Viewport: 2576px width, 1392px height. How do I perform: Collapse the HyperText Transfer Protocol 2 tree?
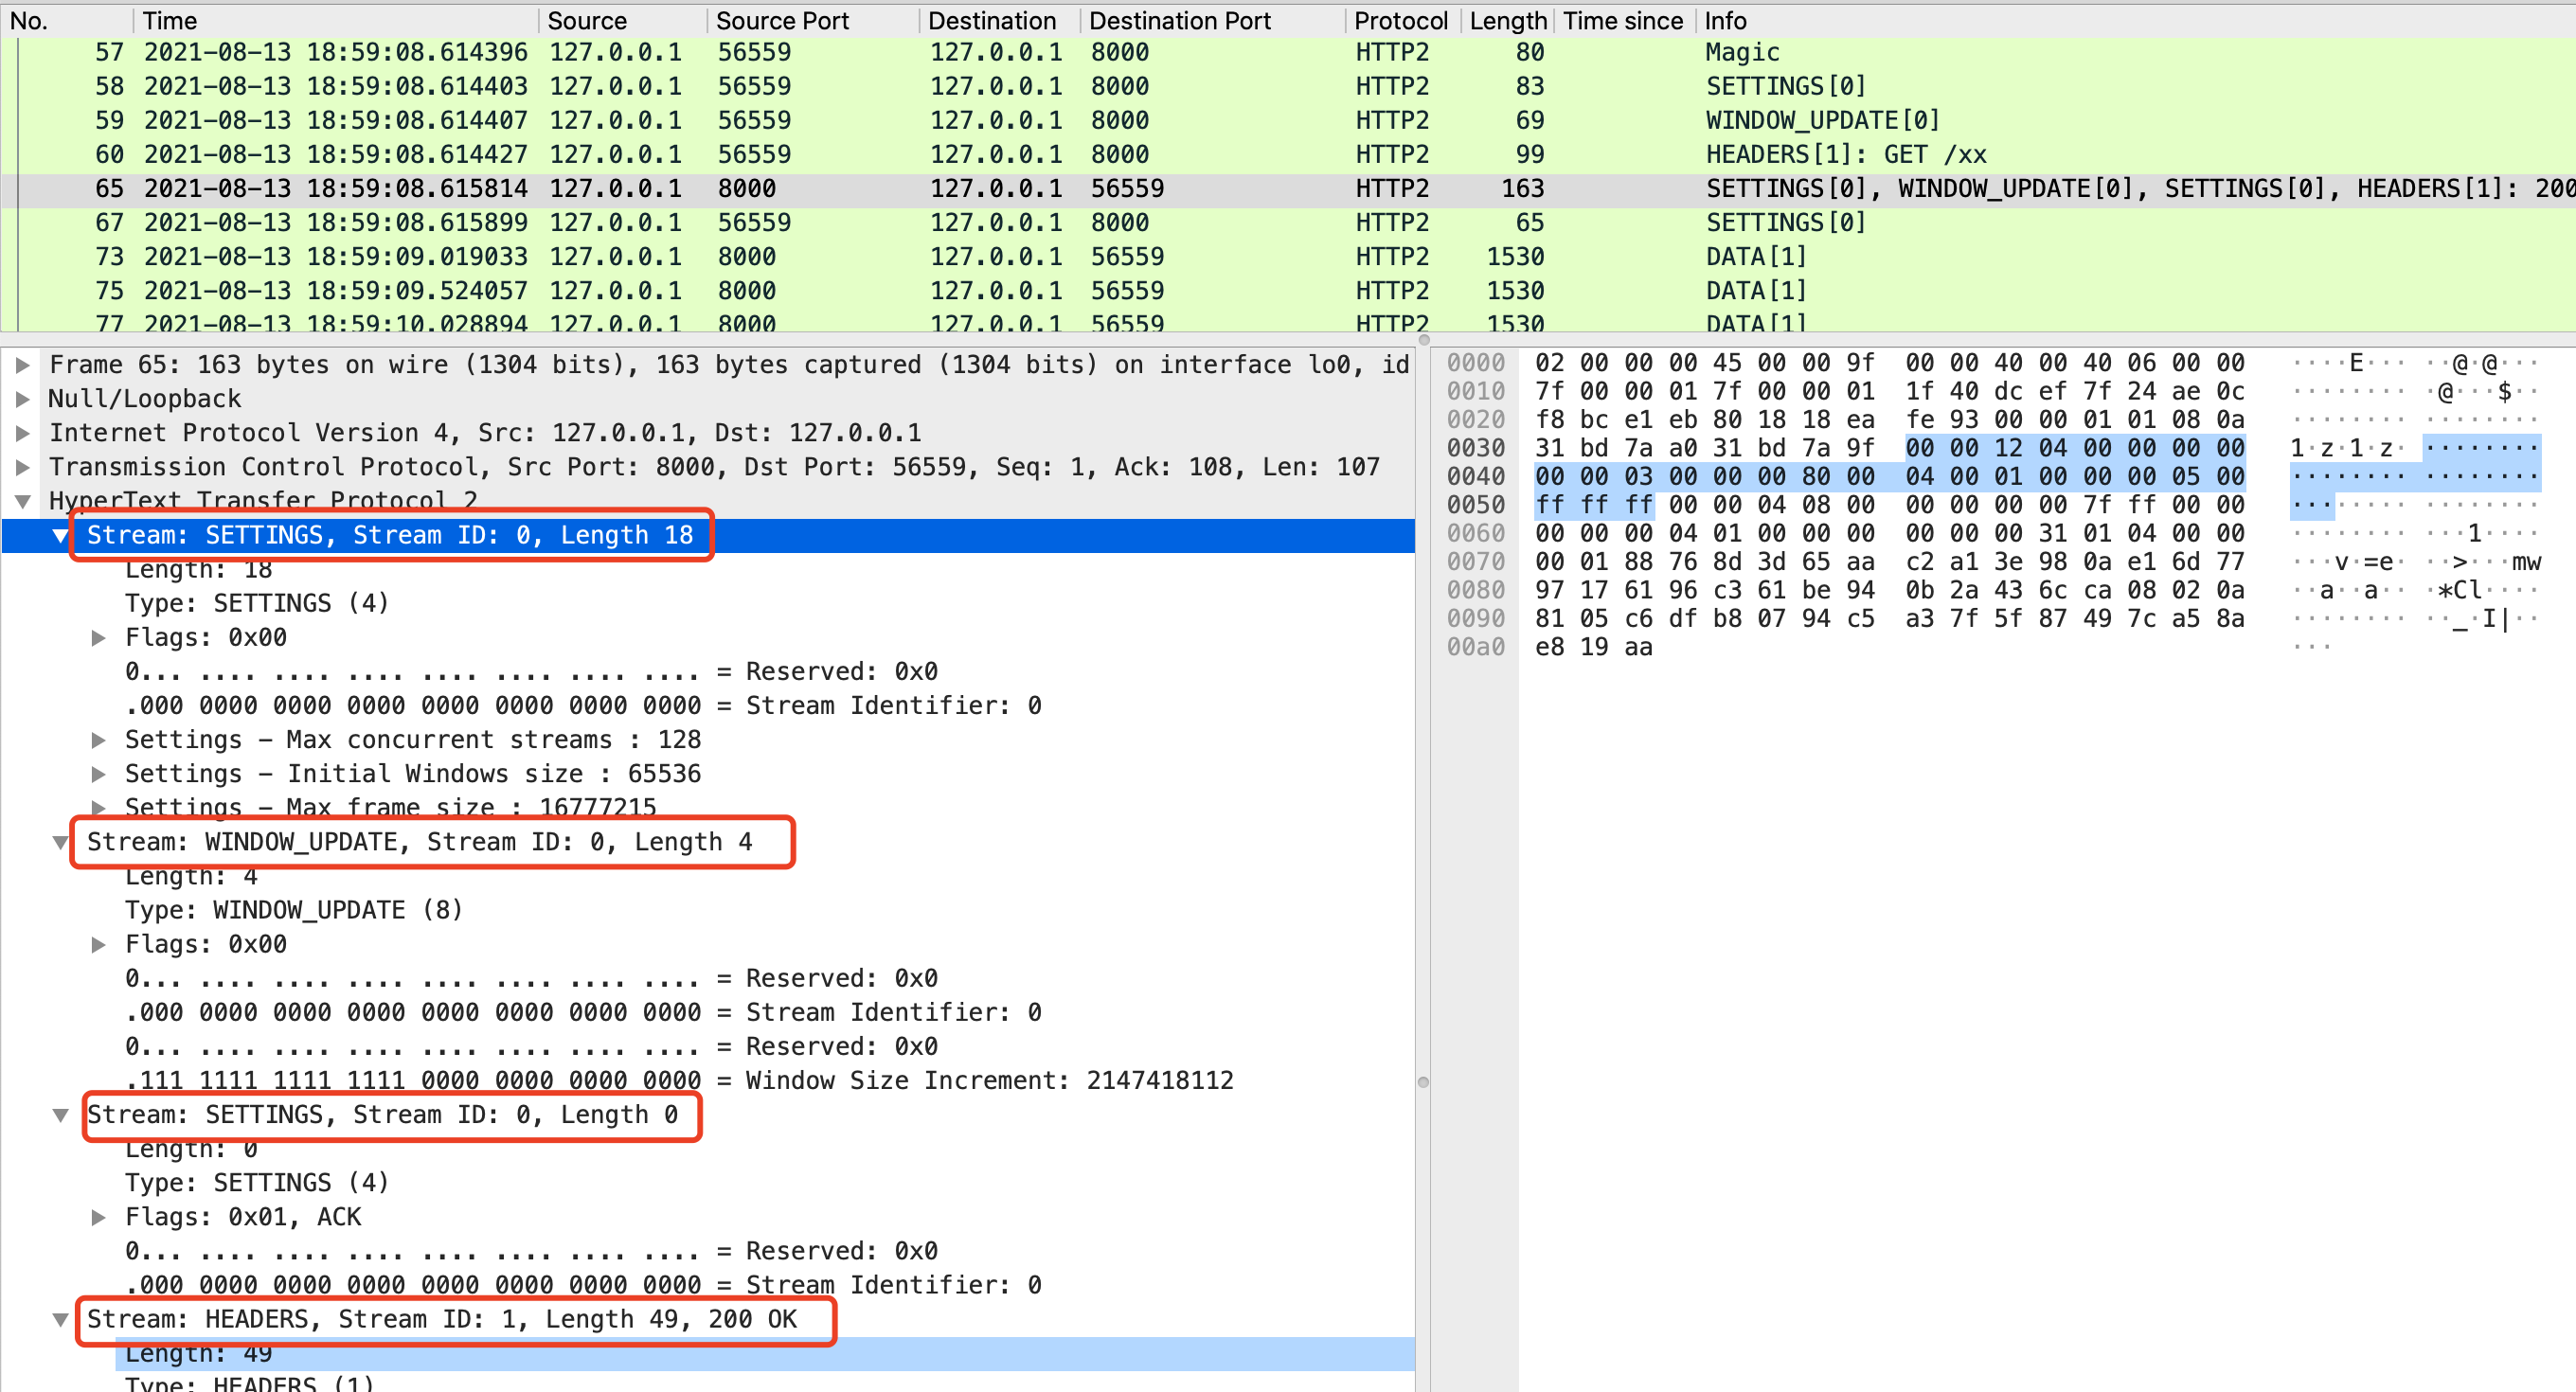tap(22, 500)
